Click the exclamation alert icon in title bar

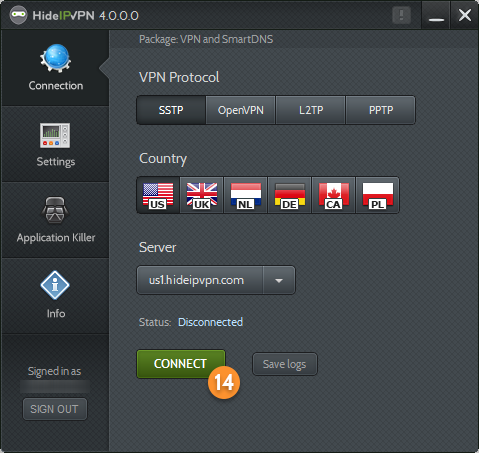(x=401, y=15)
